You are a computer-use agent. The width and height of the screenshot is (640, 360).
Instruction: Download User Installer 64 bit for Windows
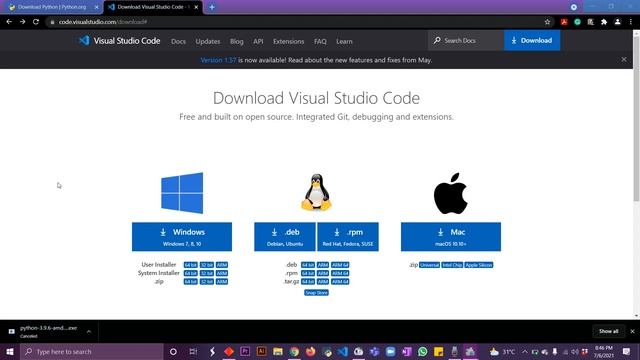tap(191, 265)
